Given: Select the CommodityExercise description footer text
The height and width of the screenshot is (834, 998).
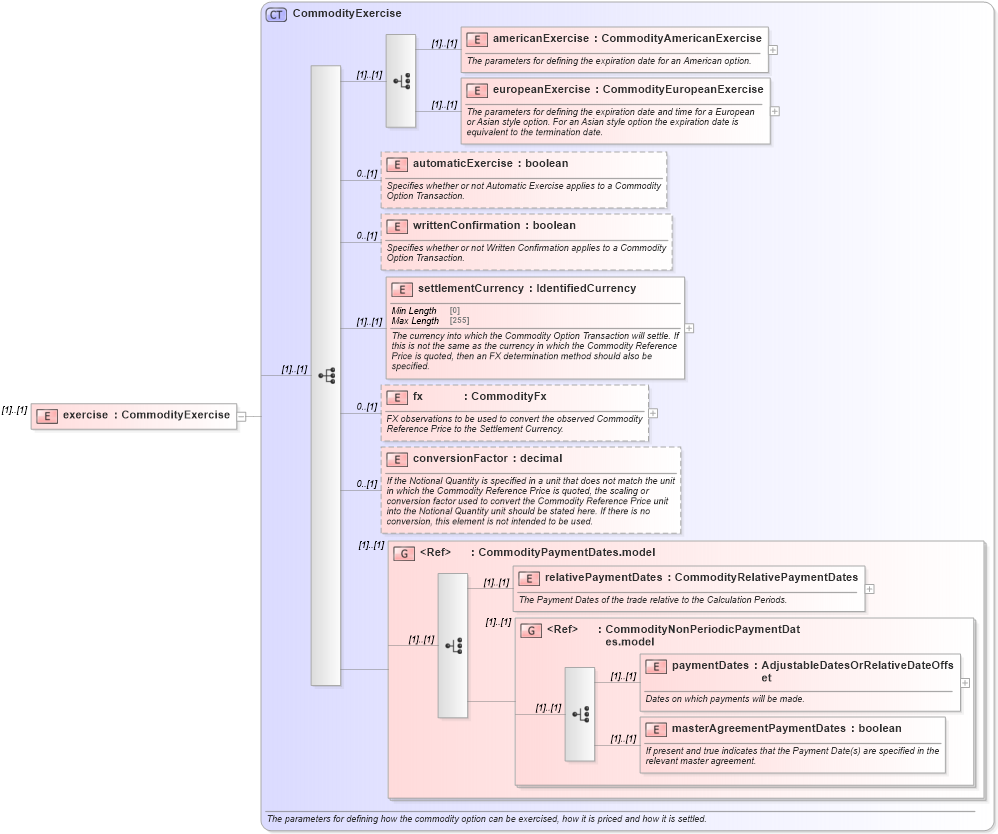Looking at the screenshot, I should click(487, 817).
